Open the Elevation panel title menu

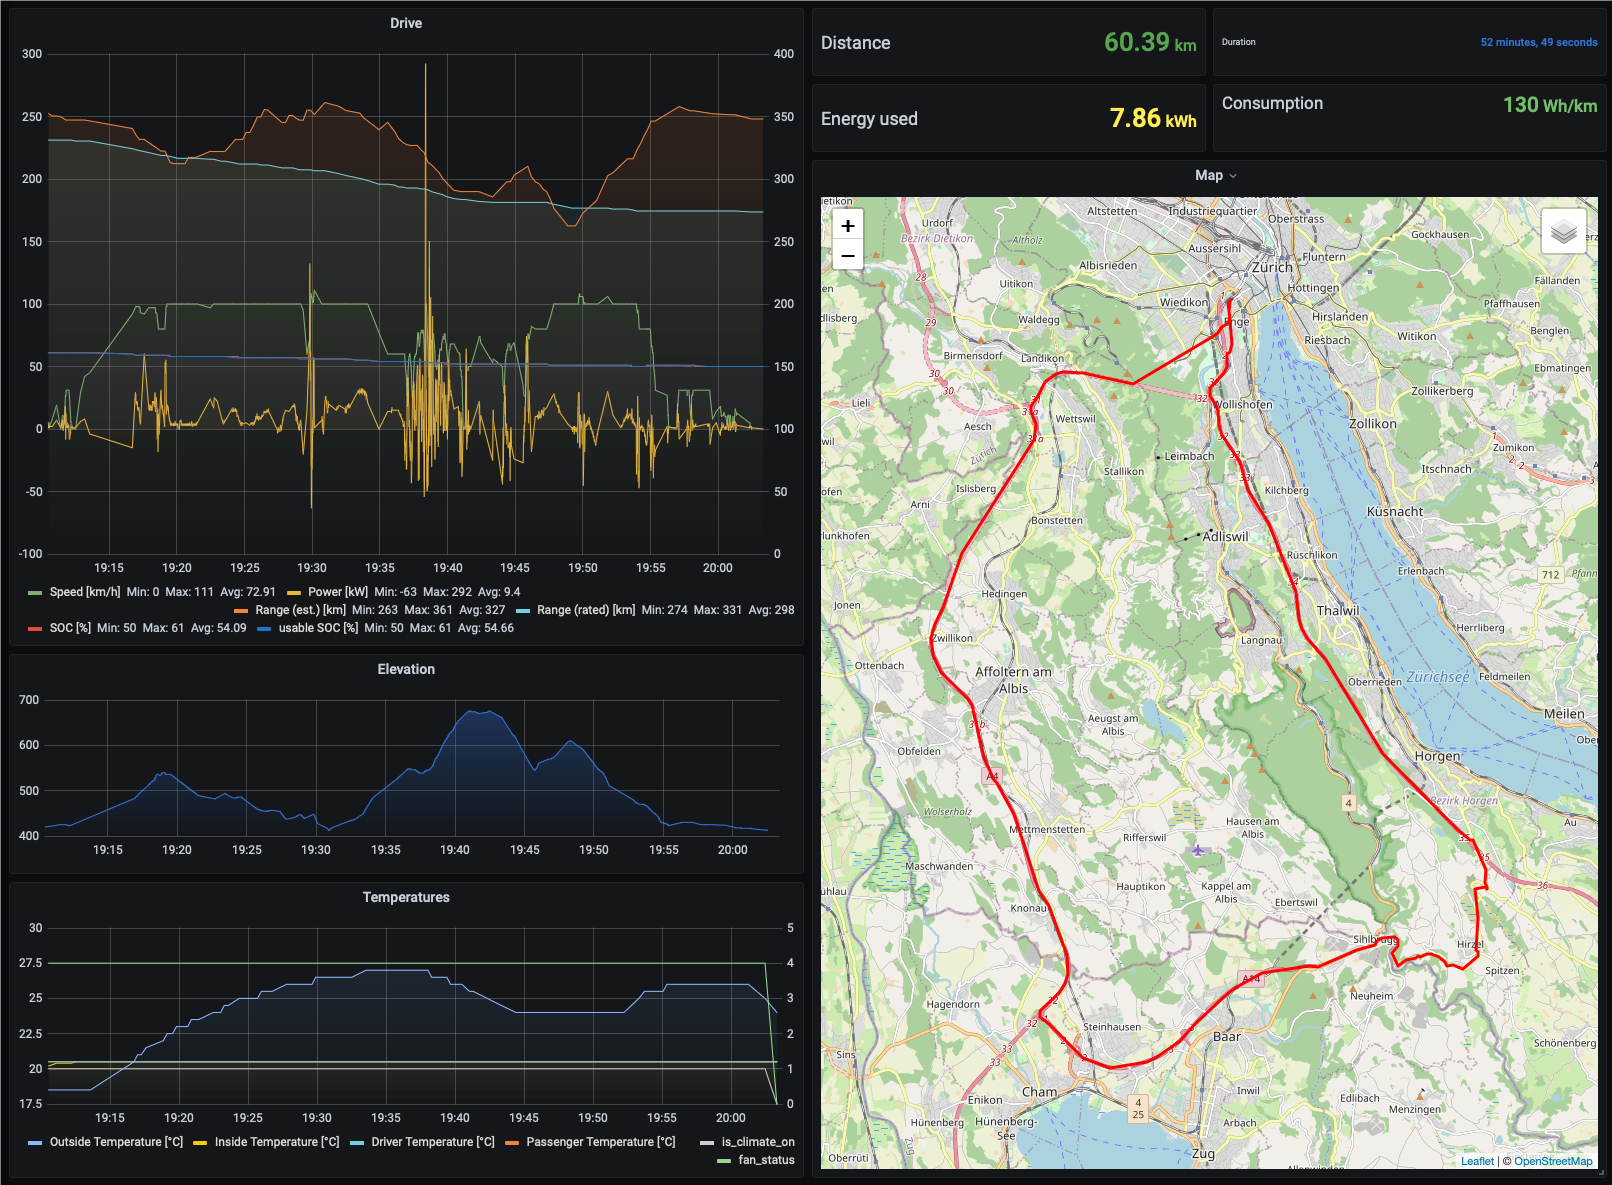[406, 669]
